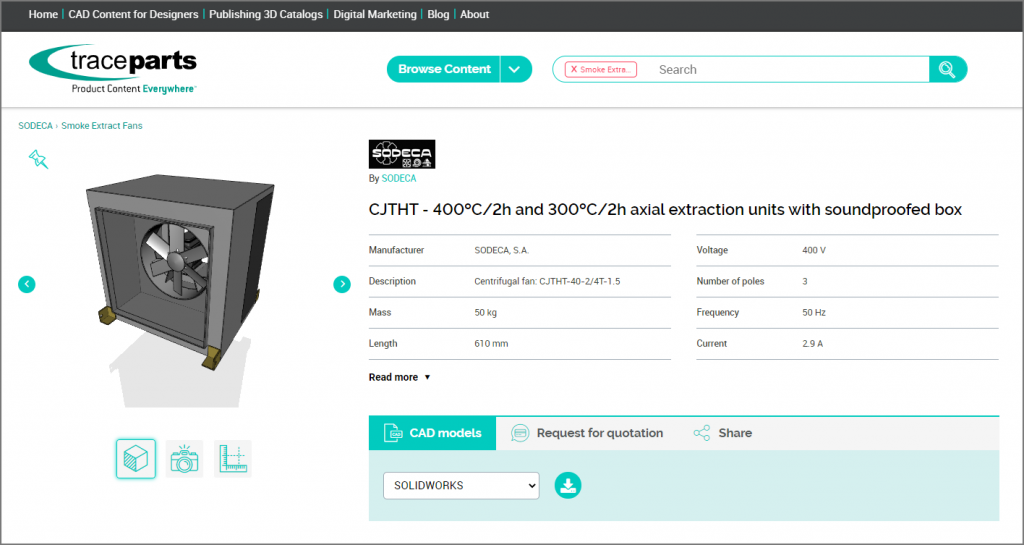
Task: Open the Share tab
Action: point(723,433)
